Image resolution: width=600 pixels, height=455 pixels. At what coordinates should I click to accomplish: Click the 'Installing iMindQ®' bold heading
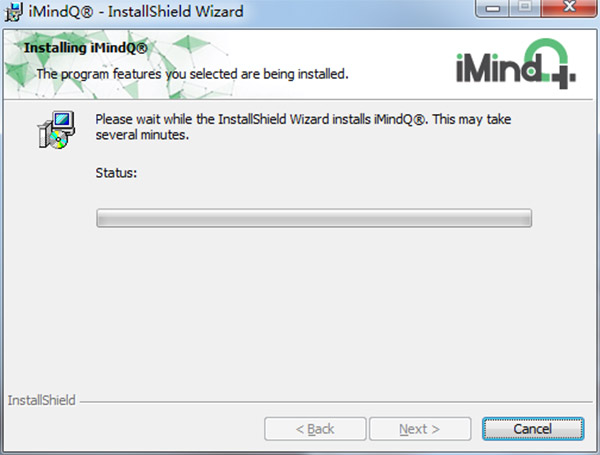coord(86,48)
